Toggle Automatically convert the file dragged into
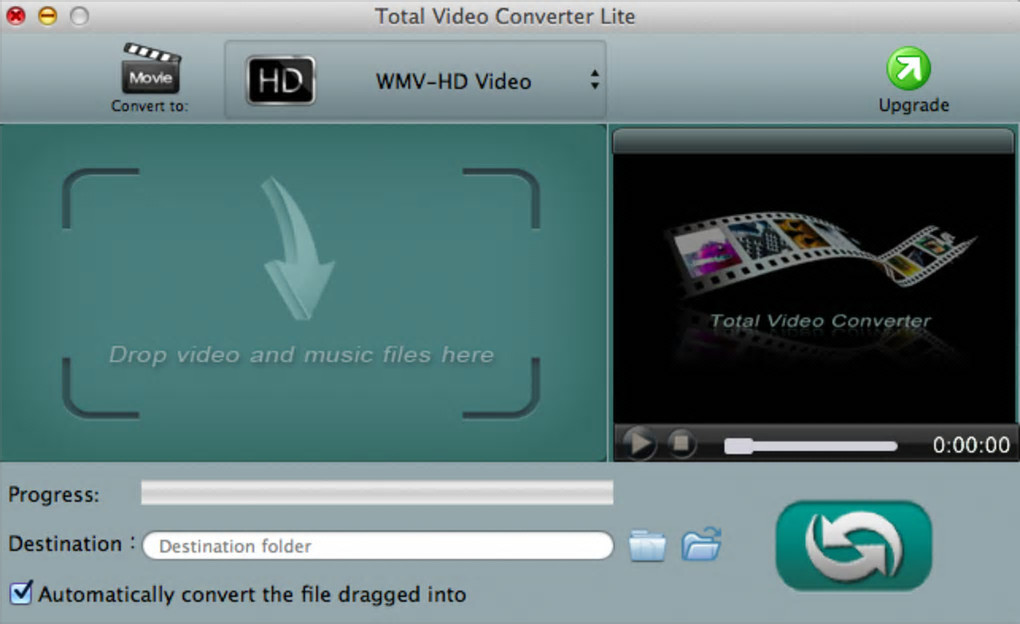Screen dimensions: 1020x624 [x=20, y=593]
